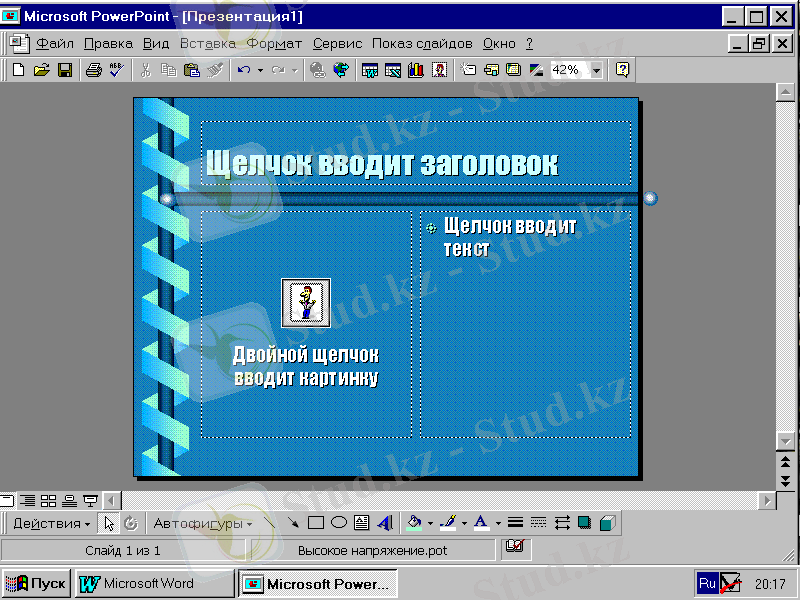Image resolution: width=800 pixels, height=600 pixels.
Task: Apply the fill color bucket
Action: tap(414, 523)
